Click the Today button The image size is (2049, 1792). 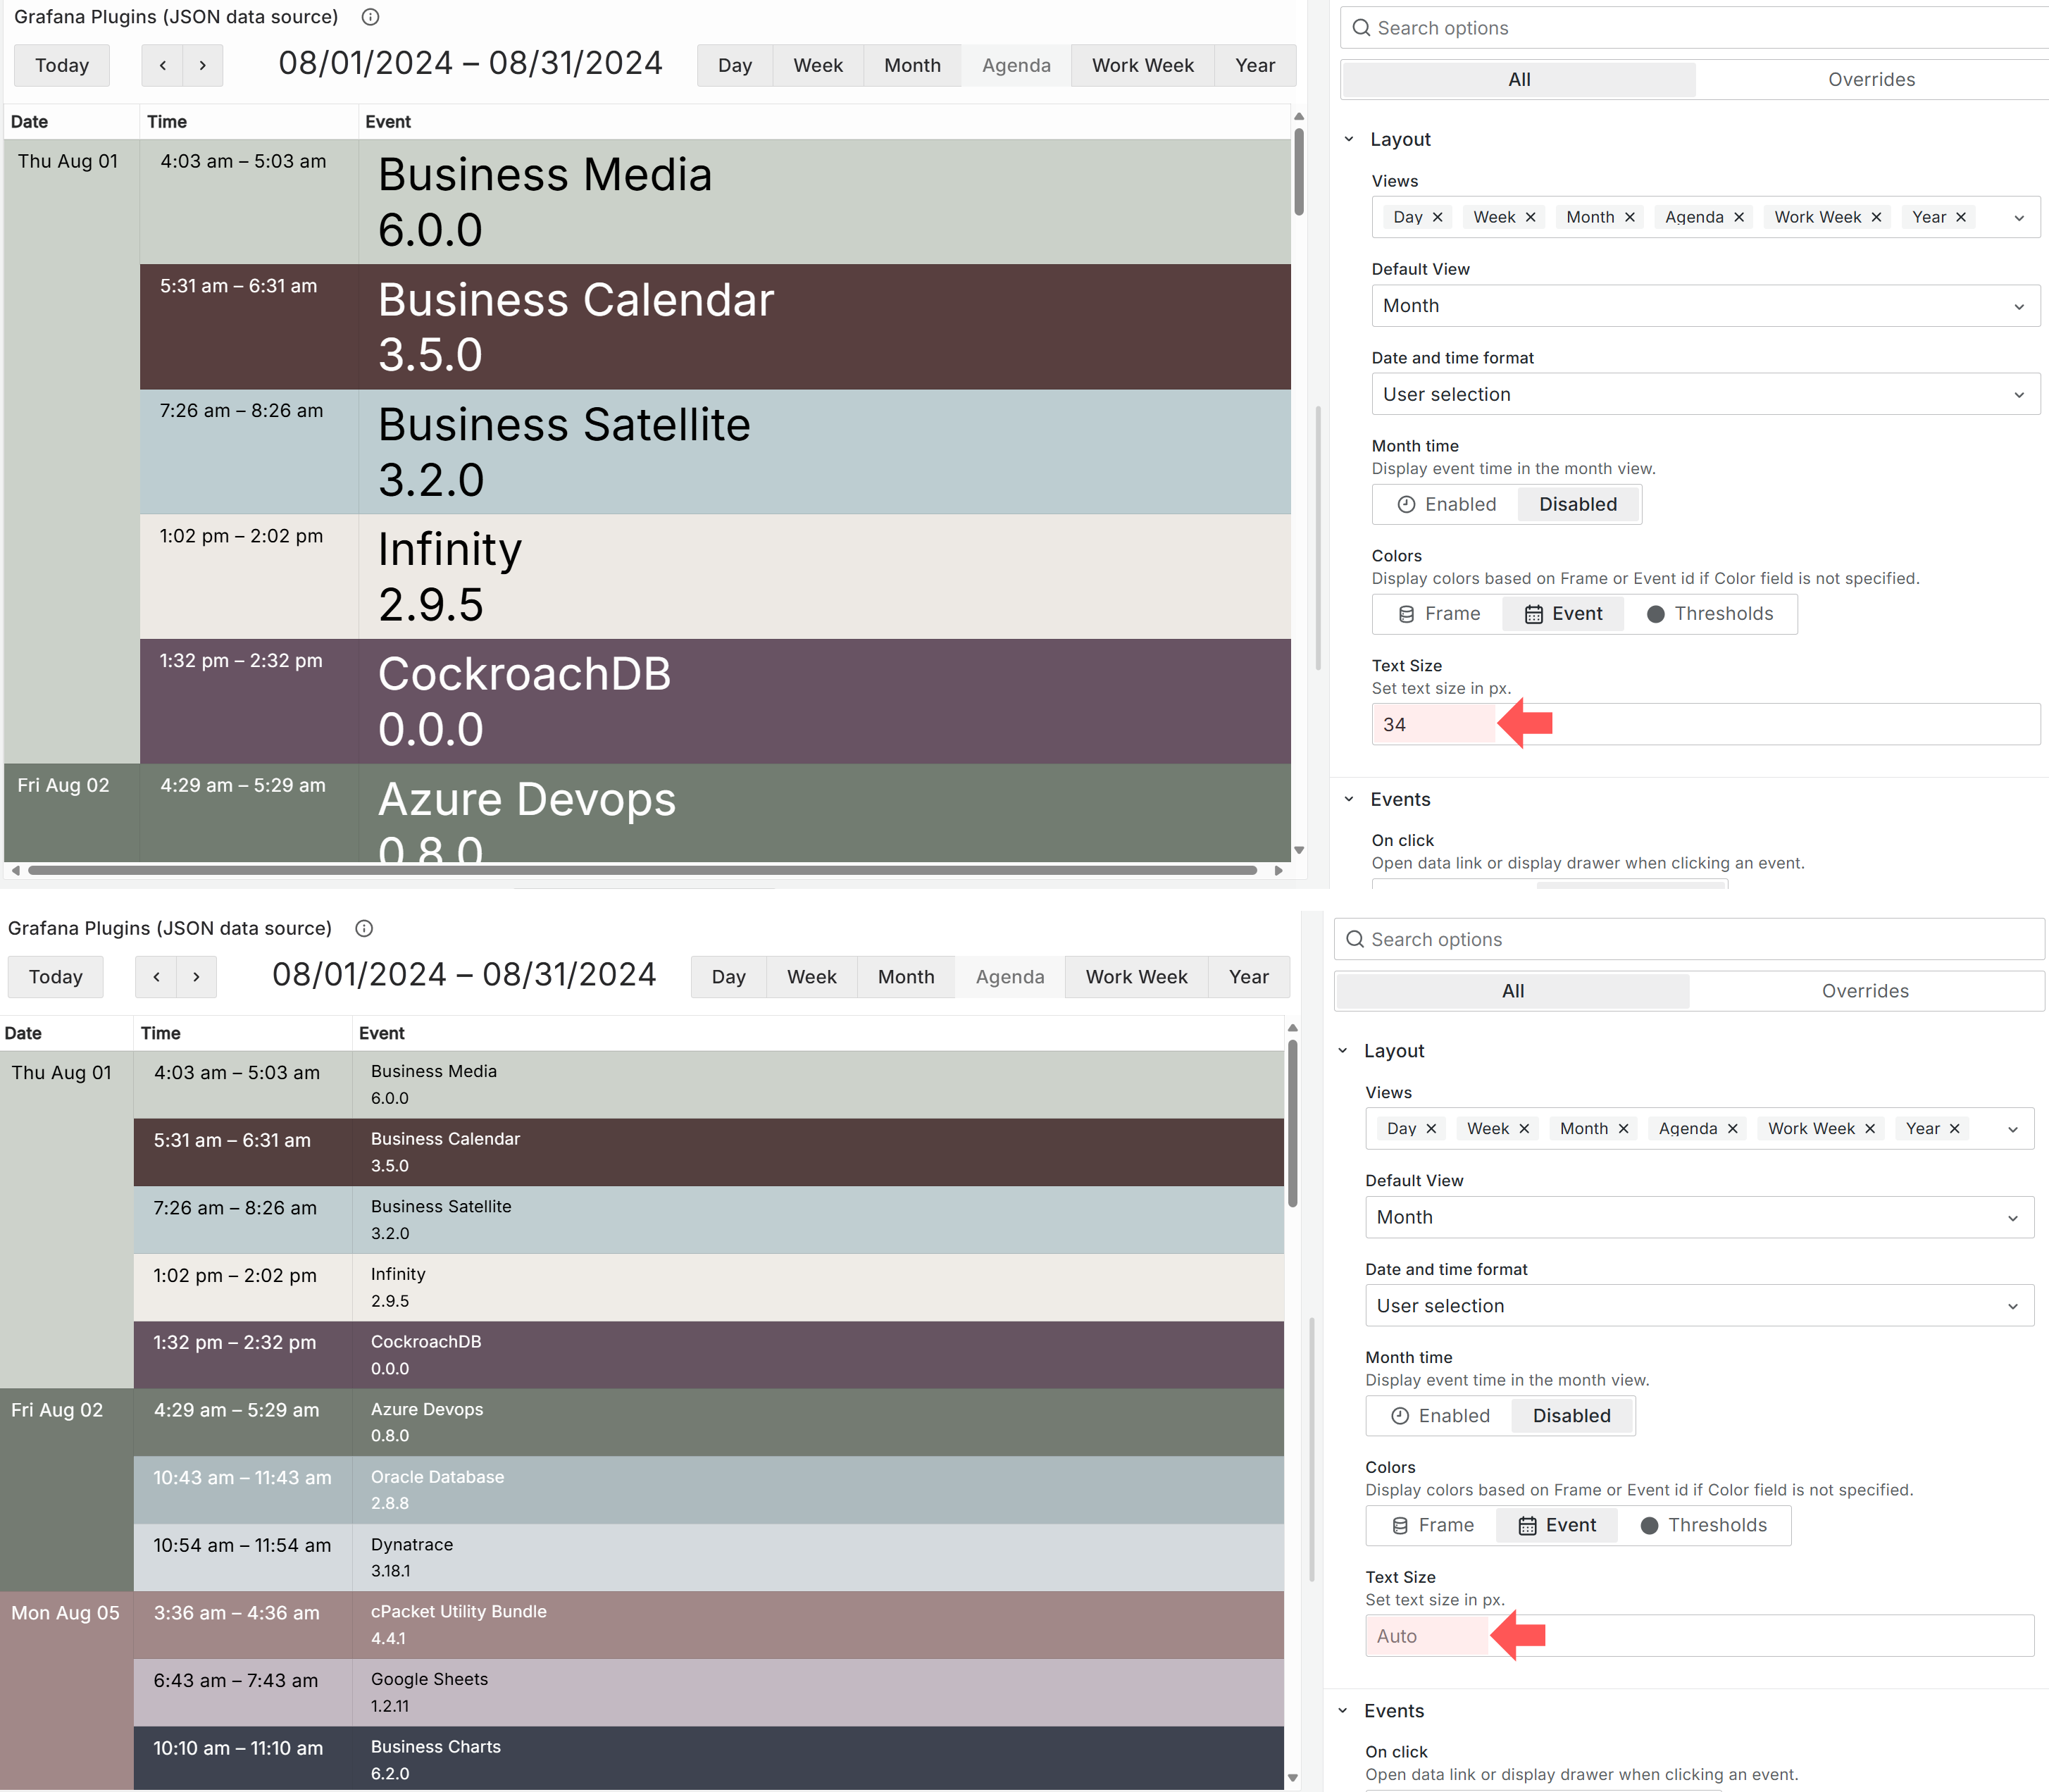[x=62, y=65]
